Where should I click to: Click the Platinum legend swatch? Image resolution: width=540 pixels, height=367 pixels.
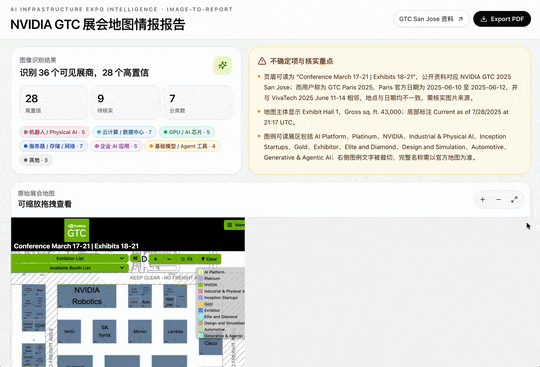click(201, 278)
